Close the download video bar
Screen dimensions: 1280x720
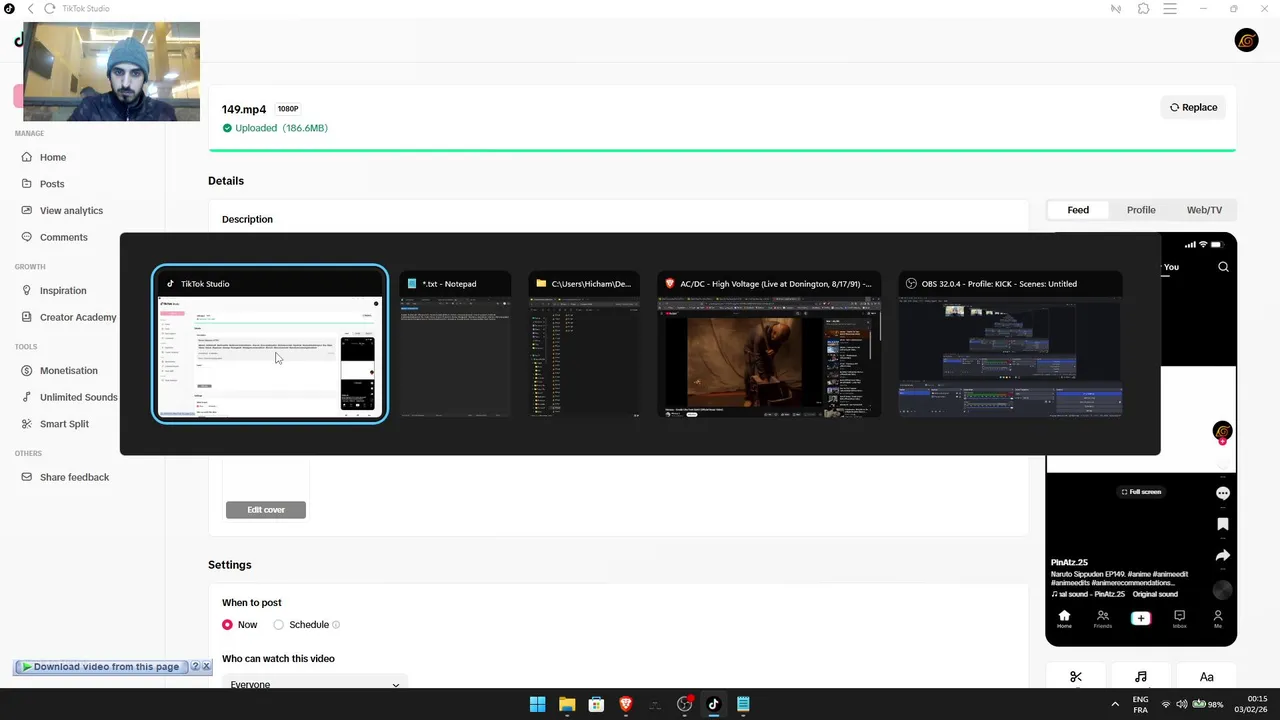pos(206,666)
